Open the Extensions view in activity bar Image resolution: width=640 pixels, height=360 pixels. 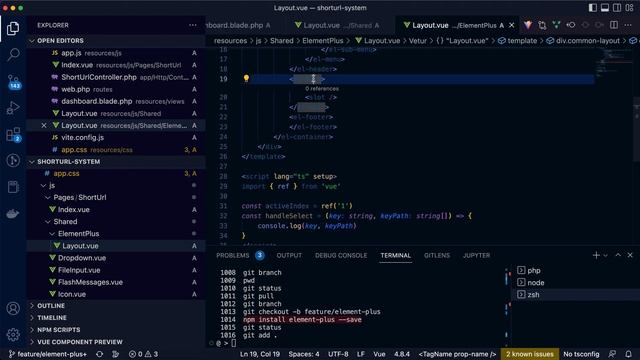coord(13,134)
